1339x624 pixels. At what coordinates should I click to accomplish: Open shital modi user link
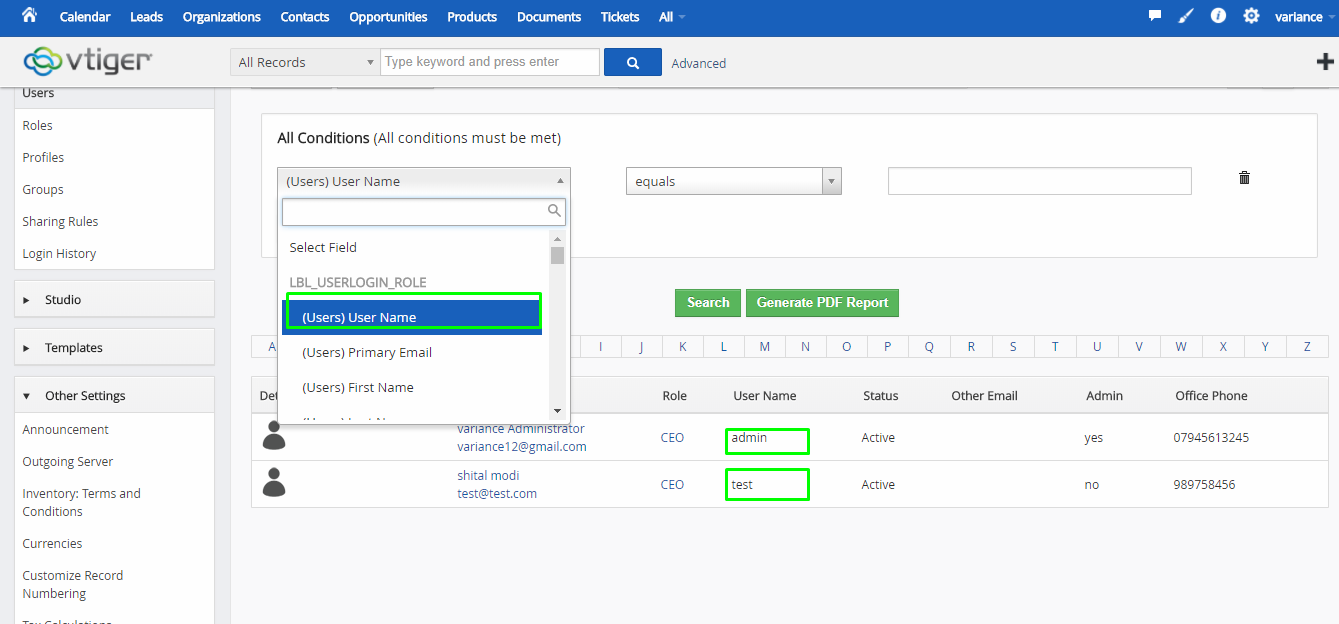[x=488, y=475]
